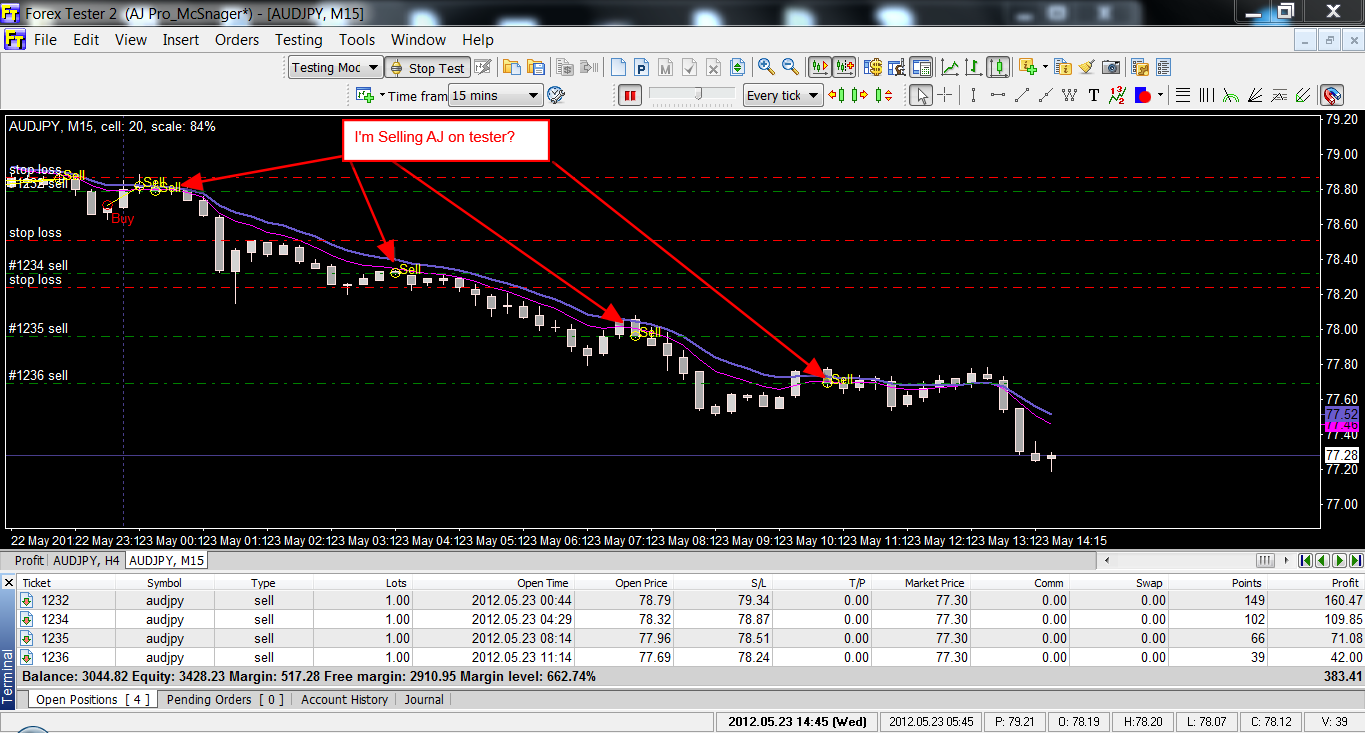Click the zoom in magnifier icon
Screen dimensions: 1365x733
[766, 67]
